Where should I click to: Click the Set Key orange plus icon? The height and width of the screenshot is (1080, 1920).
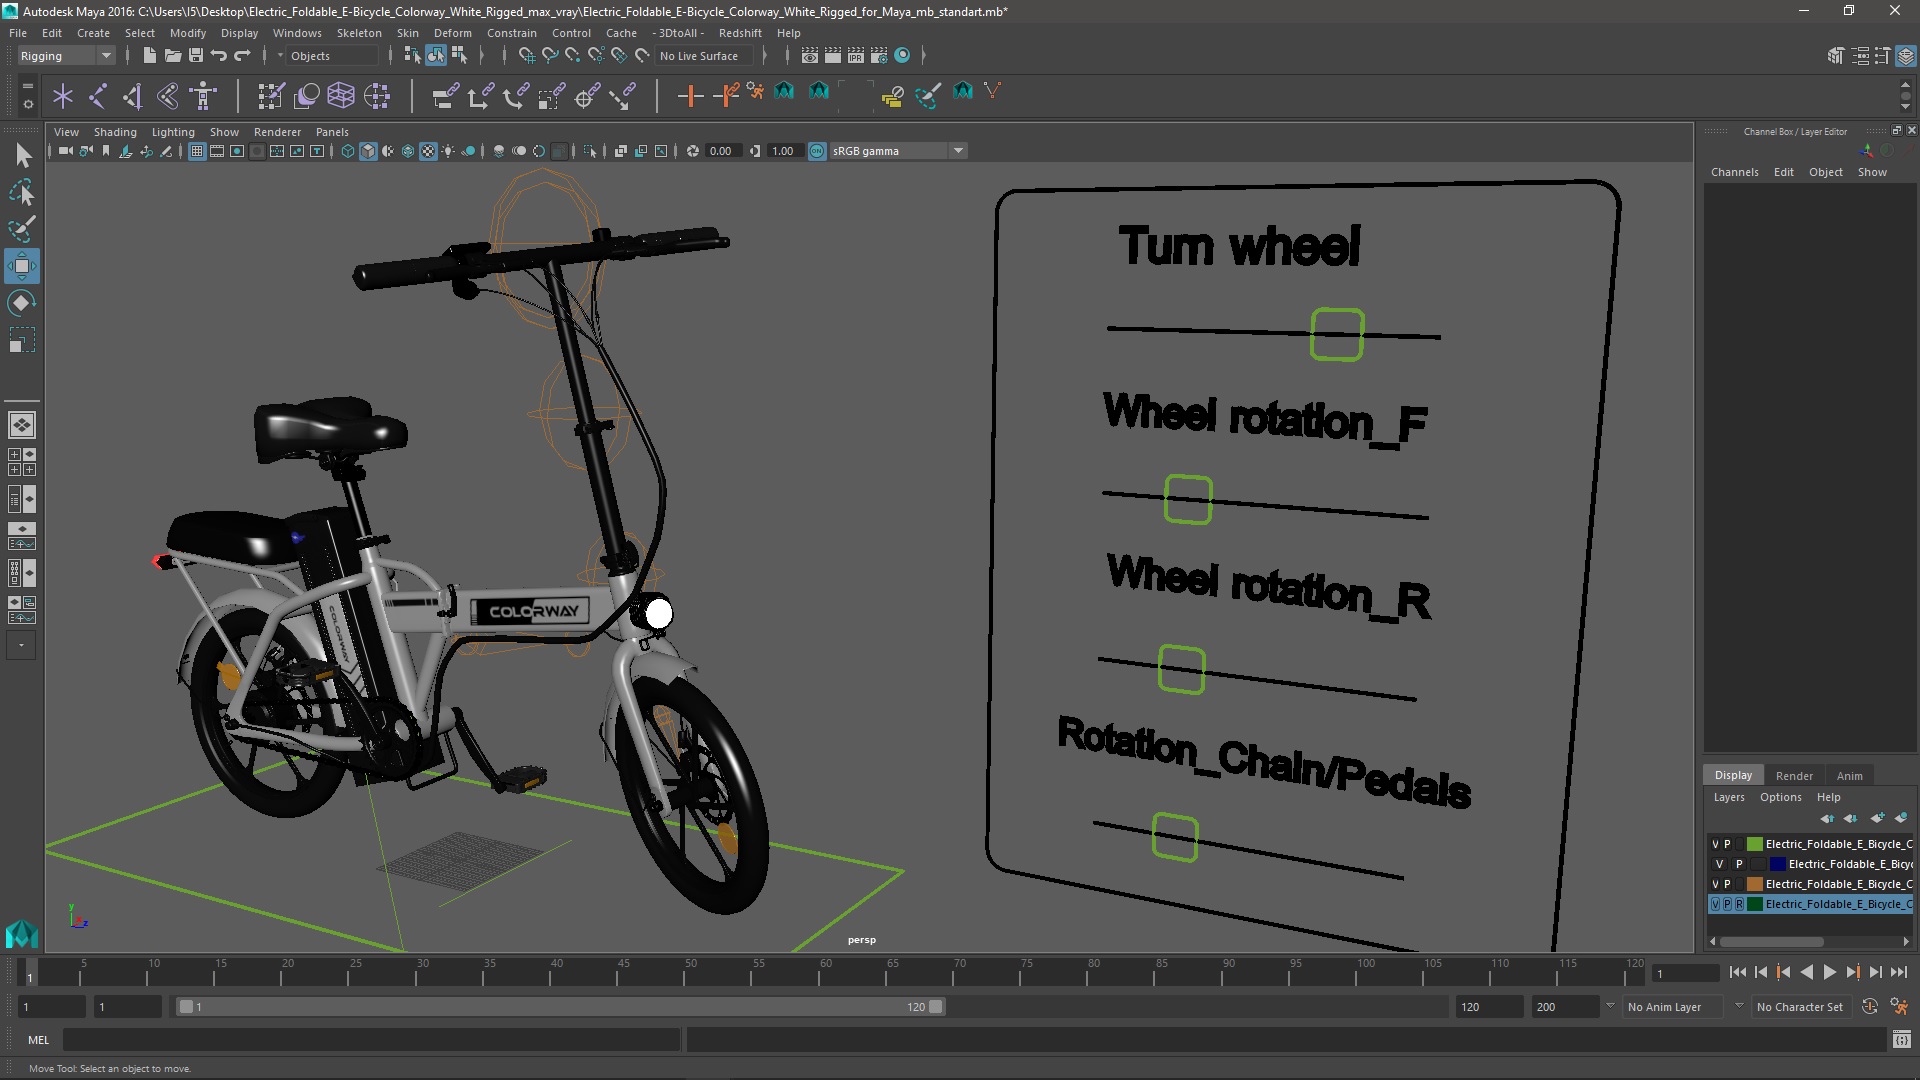pyautogui.click(x=690, y=96)
